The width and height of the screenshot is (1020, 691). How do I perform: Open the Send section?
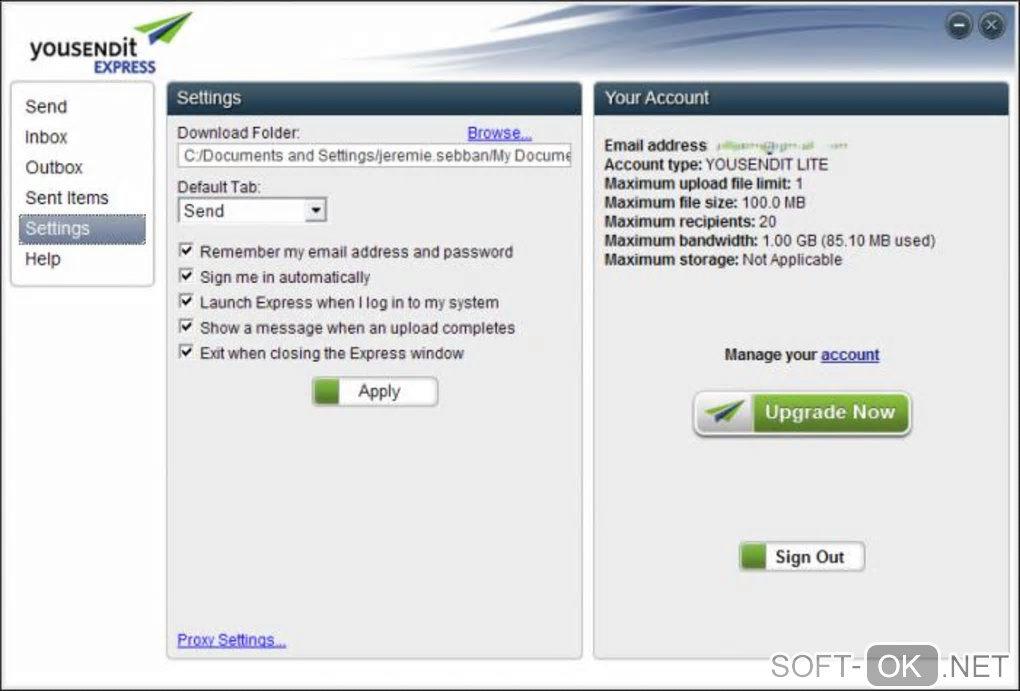click(46, 107)
